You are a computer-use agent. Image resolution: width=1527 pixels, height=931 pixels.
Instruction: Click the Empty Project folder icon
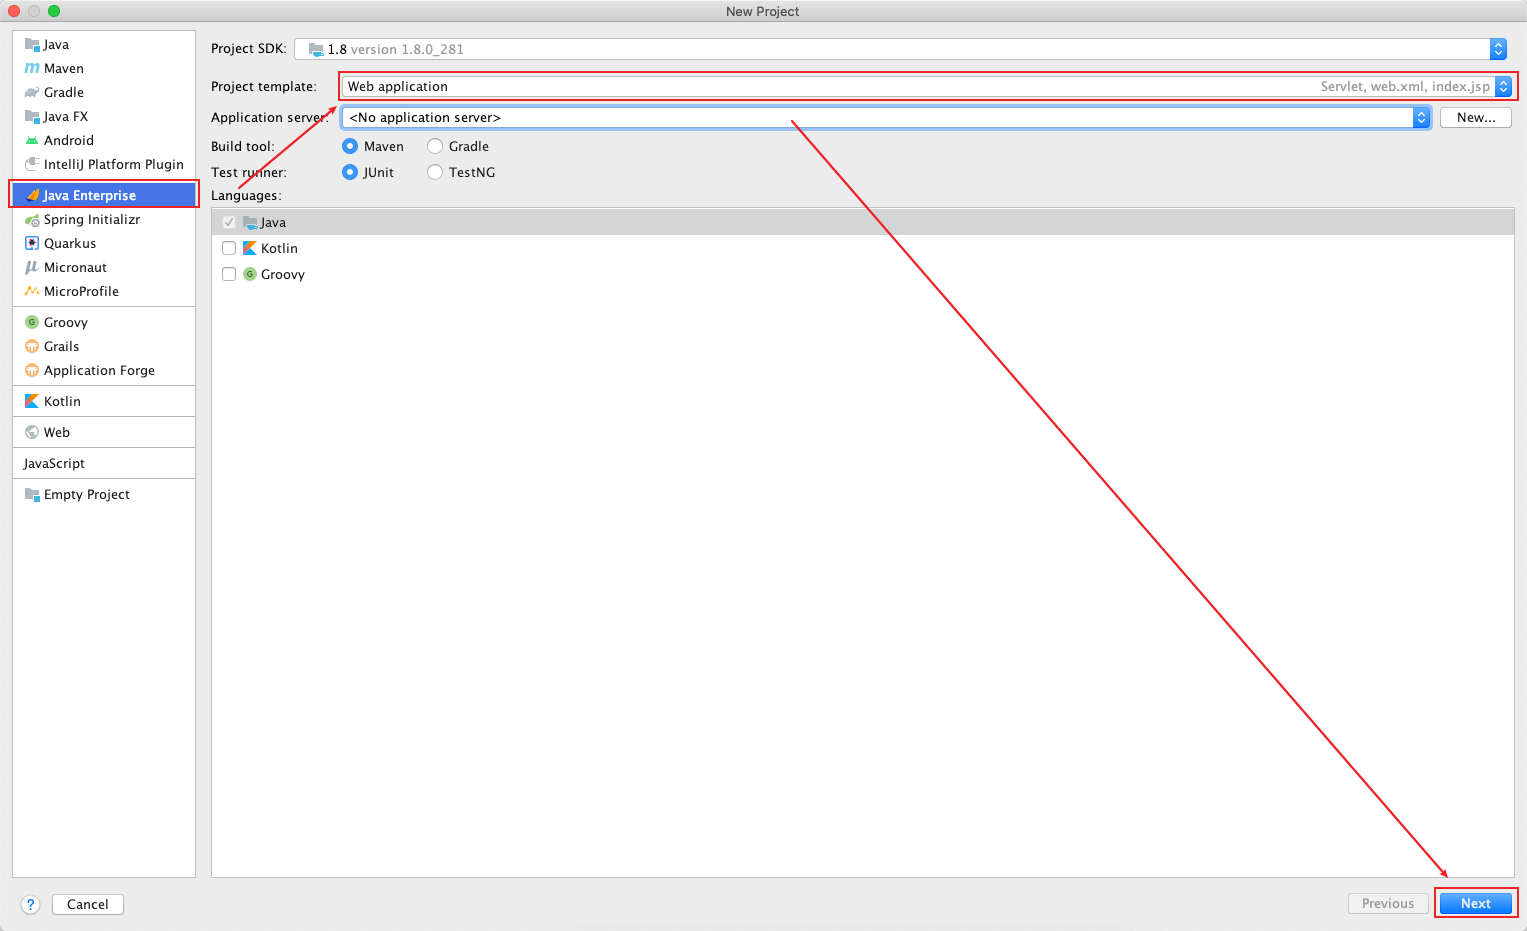[32, 494]
